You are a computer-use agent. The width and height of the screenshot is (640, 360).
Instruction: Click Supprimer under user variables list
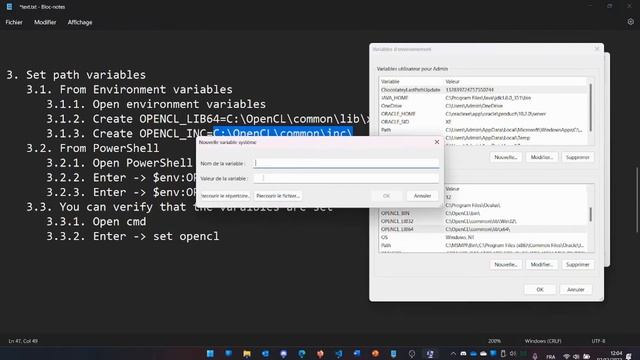tap(578, 157)
